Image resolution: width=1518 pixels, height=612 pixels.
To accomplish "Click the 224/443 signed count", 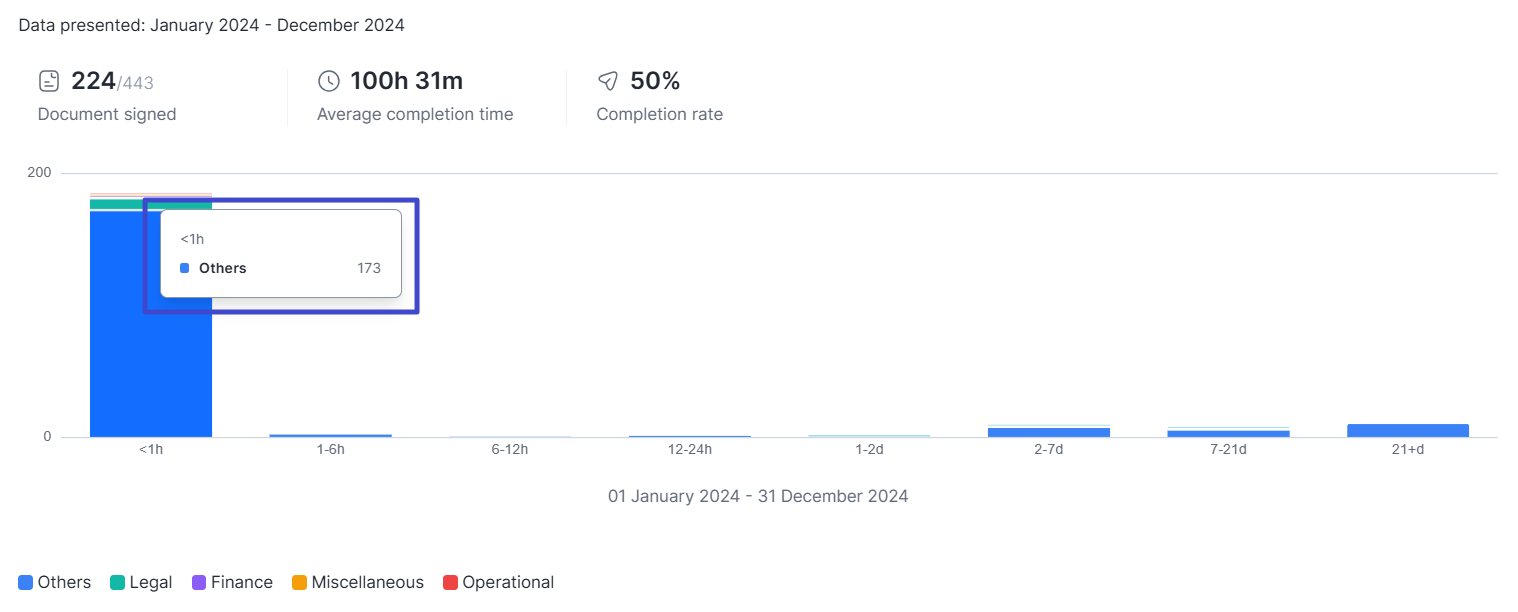I will point(112,81).
